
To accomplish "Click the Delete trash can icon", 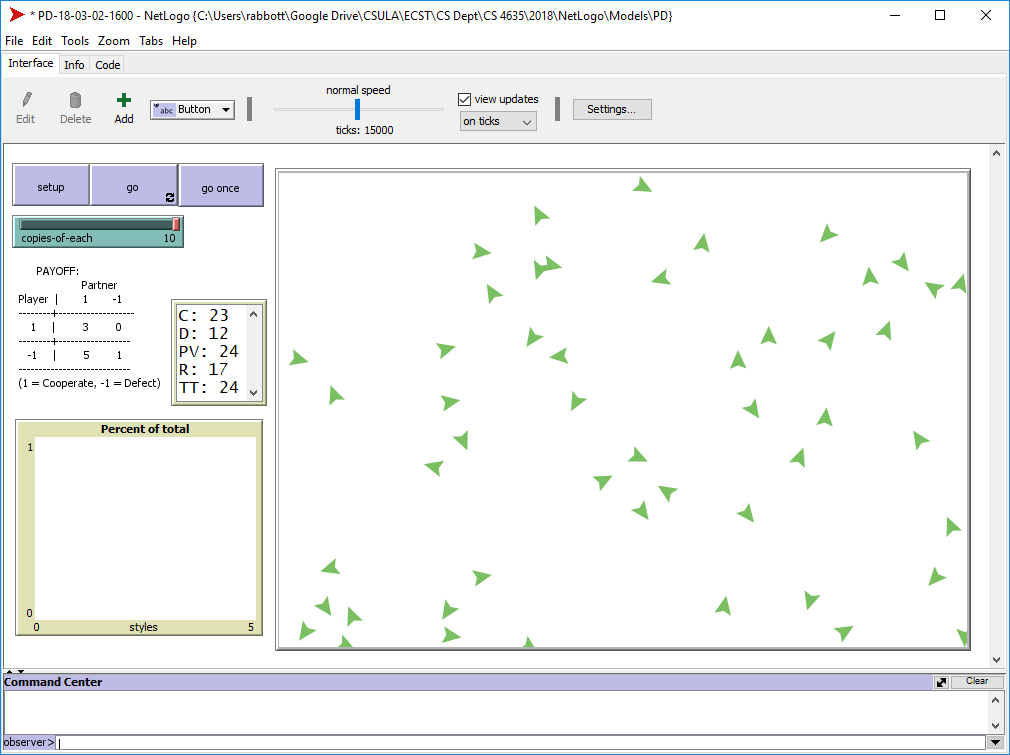I will click(75, 100).
